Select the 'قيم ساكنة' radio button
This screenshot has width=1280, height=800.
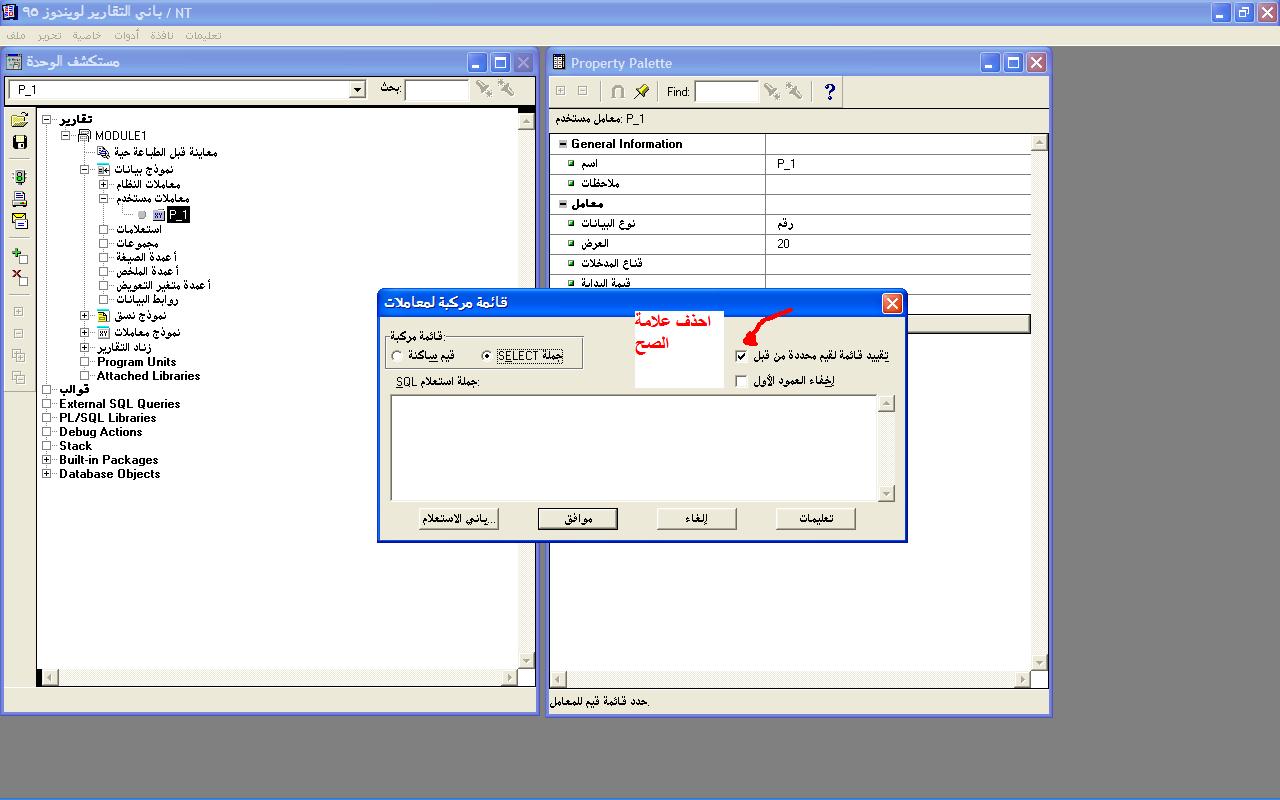397,356
